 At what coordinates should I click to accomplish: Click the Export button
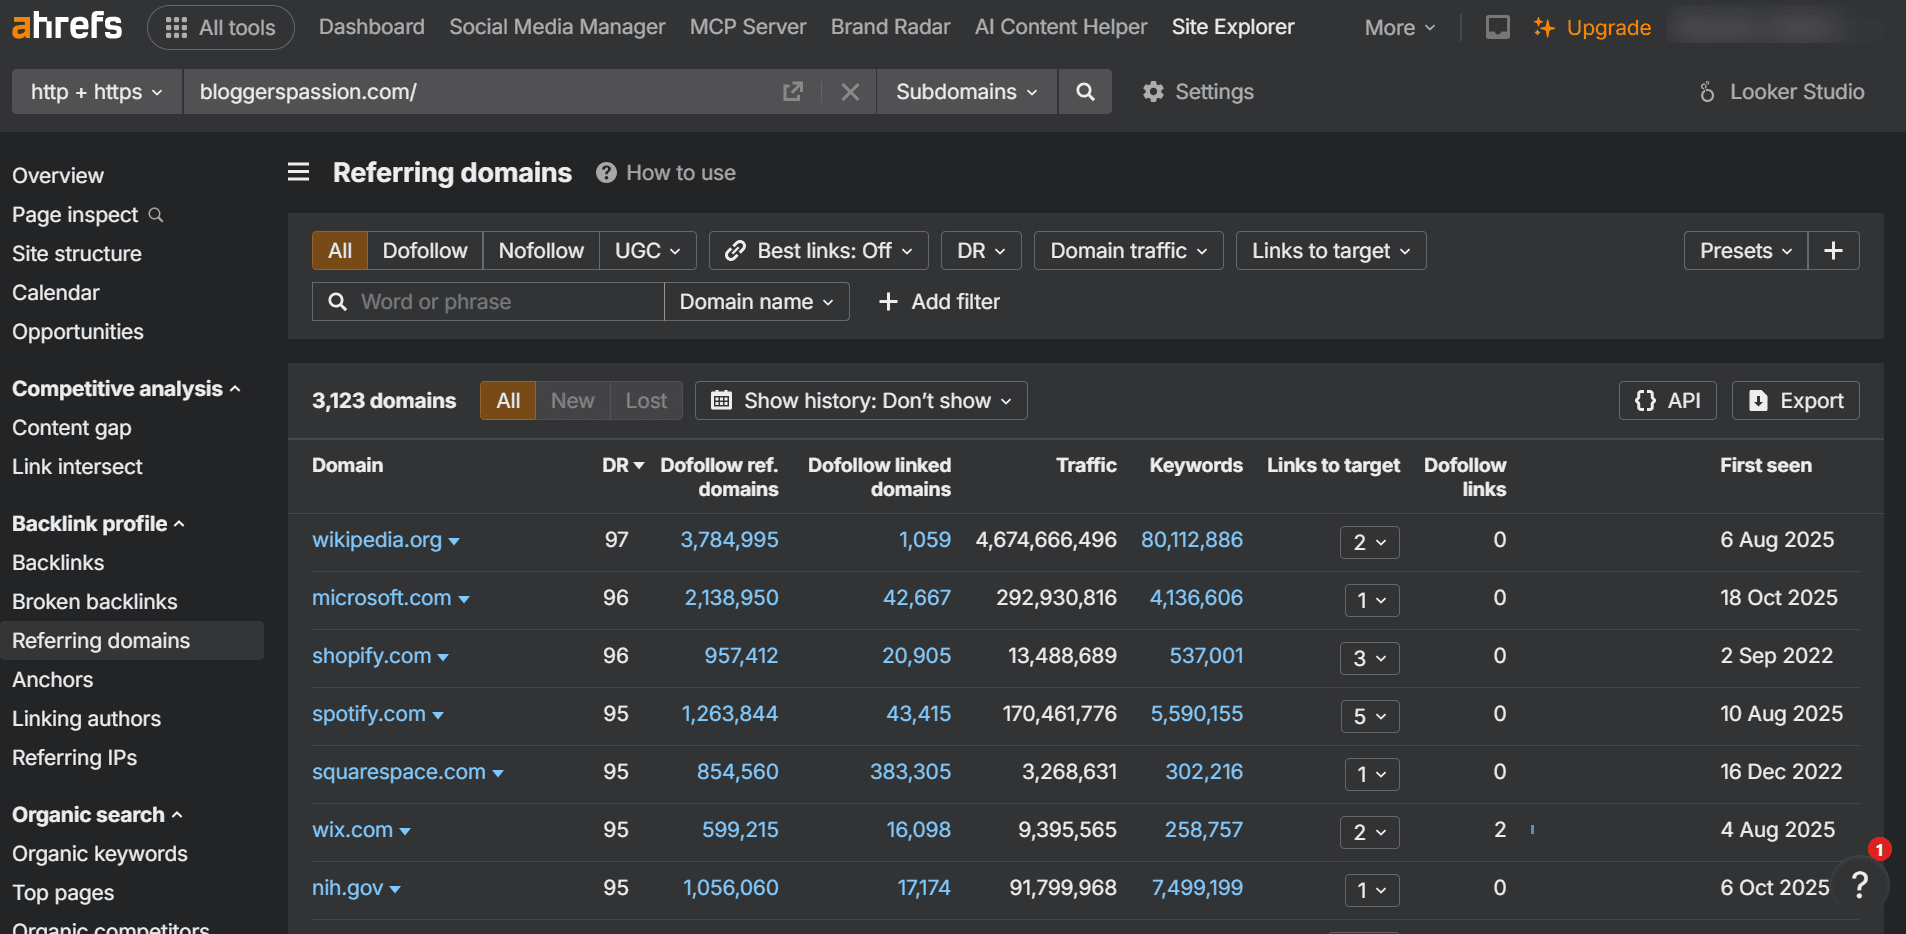[1794, 400]
